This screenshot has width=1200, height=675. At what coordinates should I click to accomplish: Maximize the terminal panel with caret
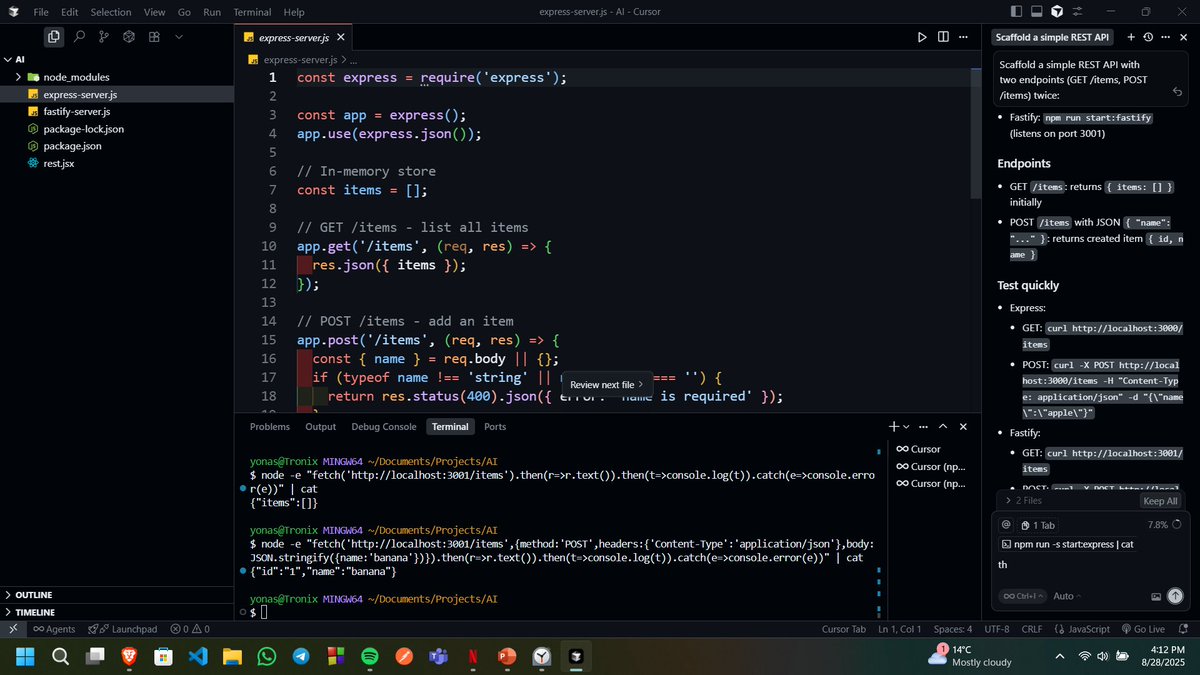[x=942, y=426]
